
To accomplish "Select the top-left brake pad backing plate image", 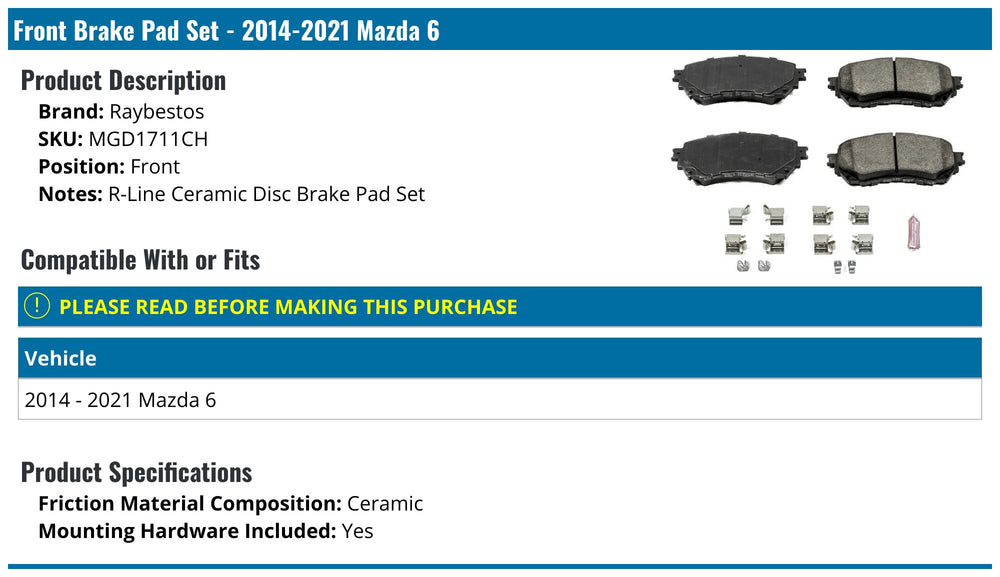I will pyautogui.click(x=739, y=80).
